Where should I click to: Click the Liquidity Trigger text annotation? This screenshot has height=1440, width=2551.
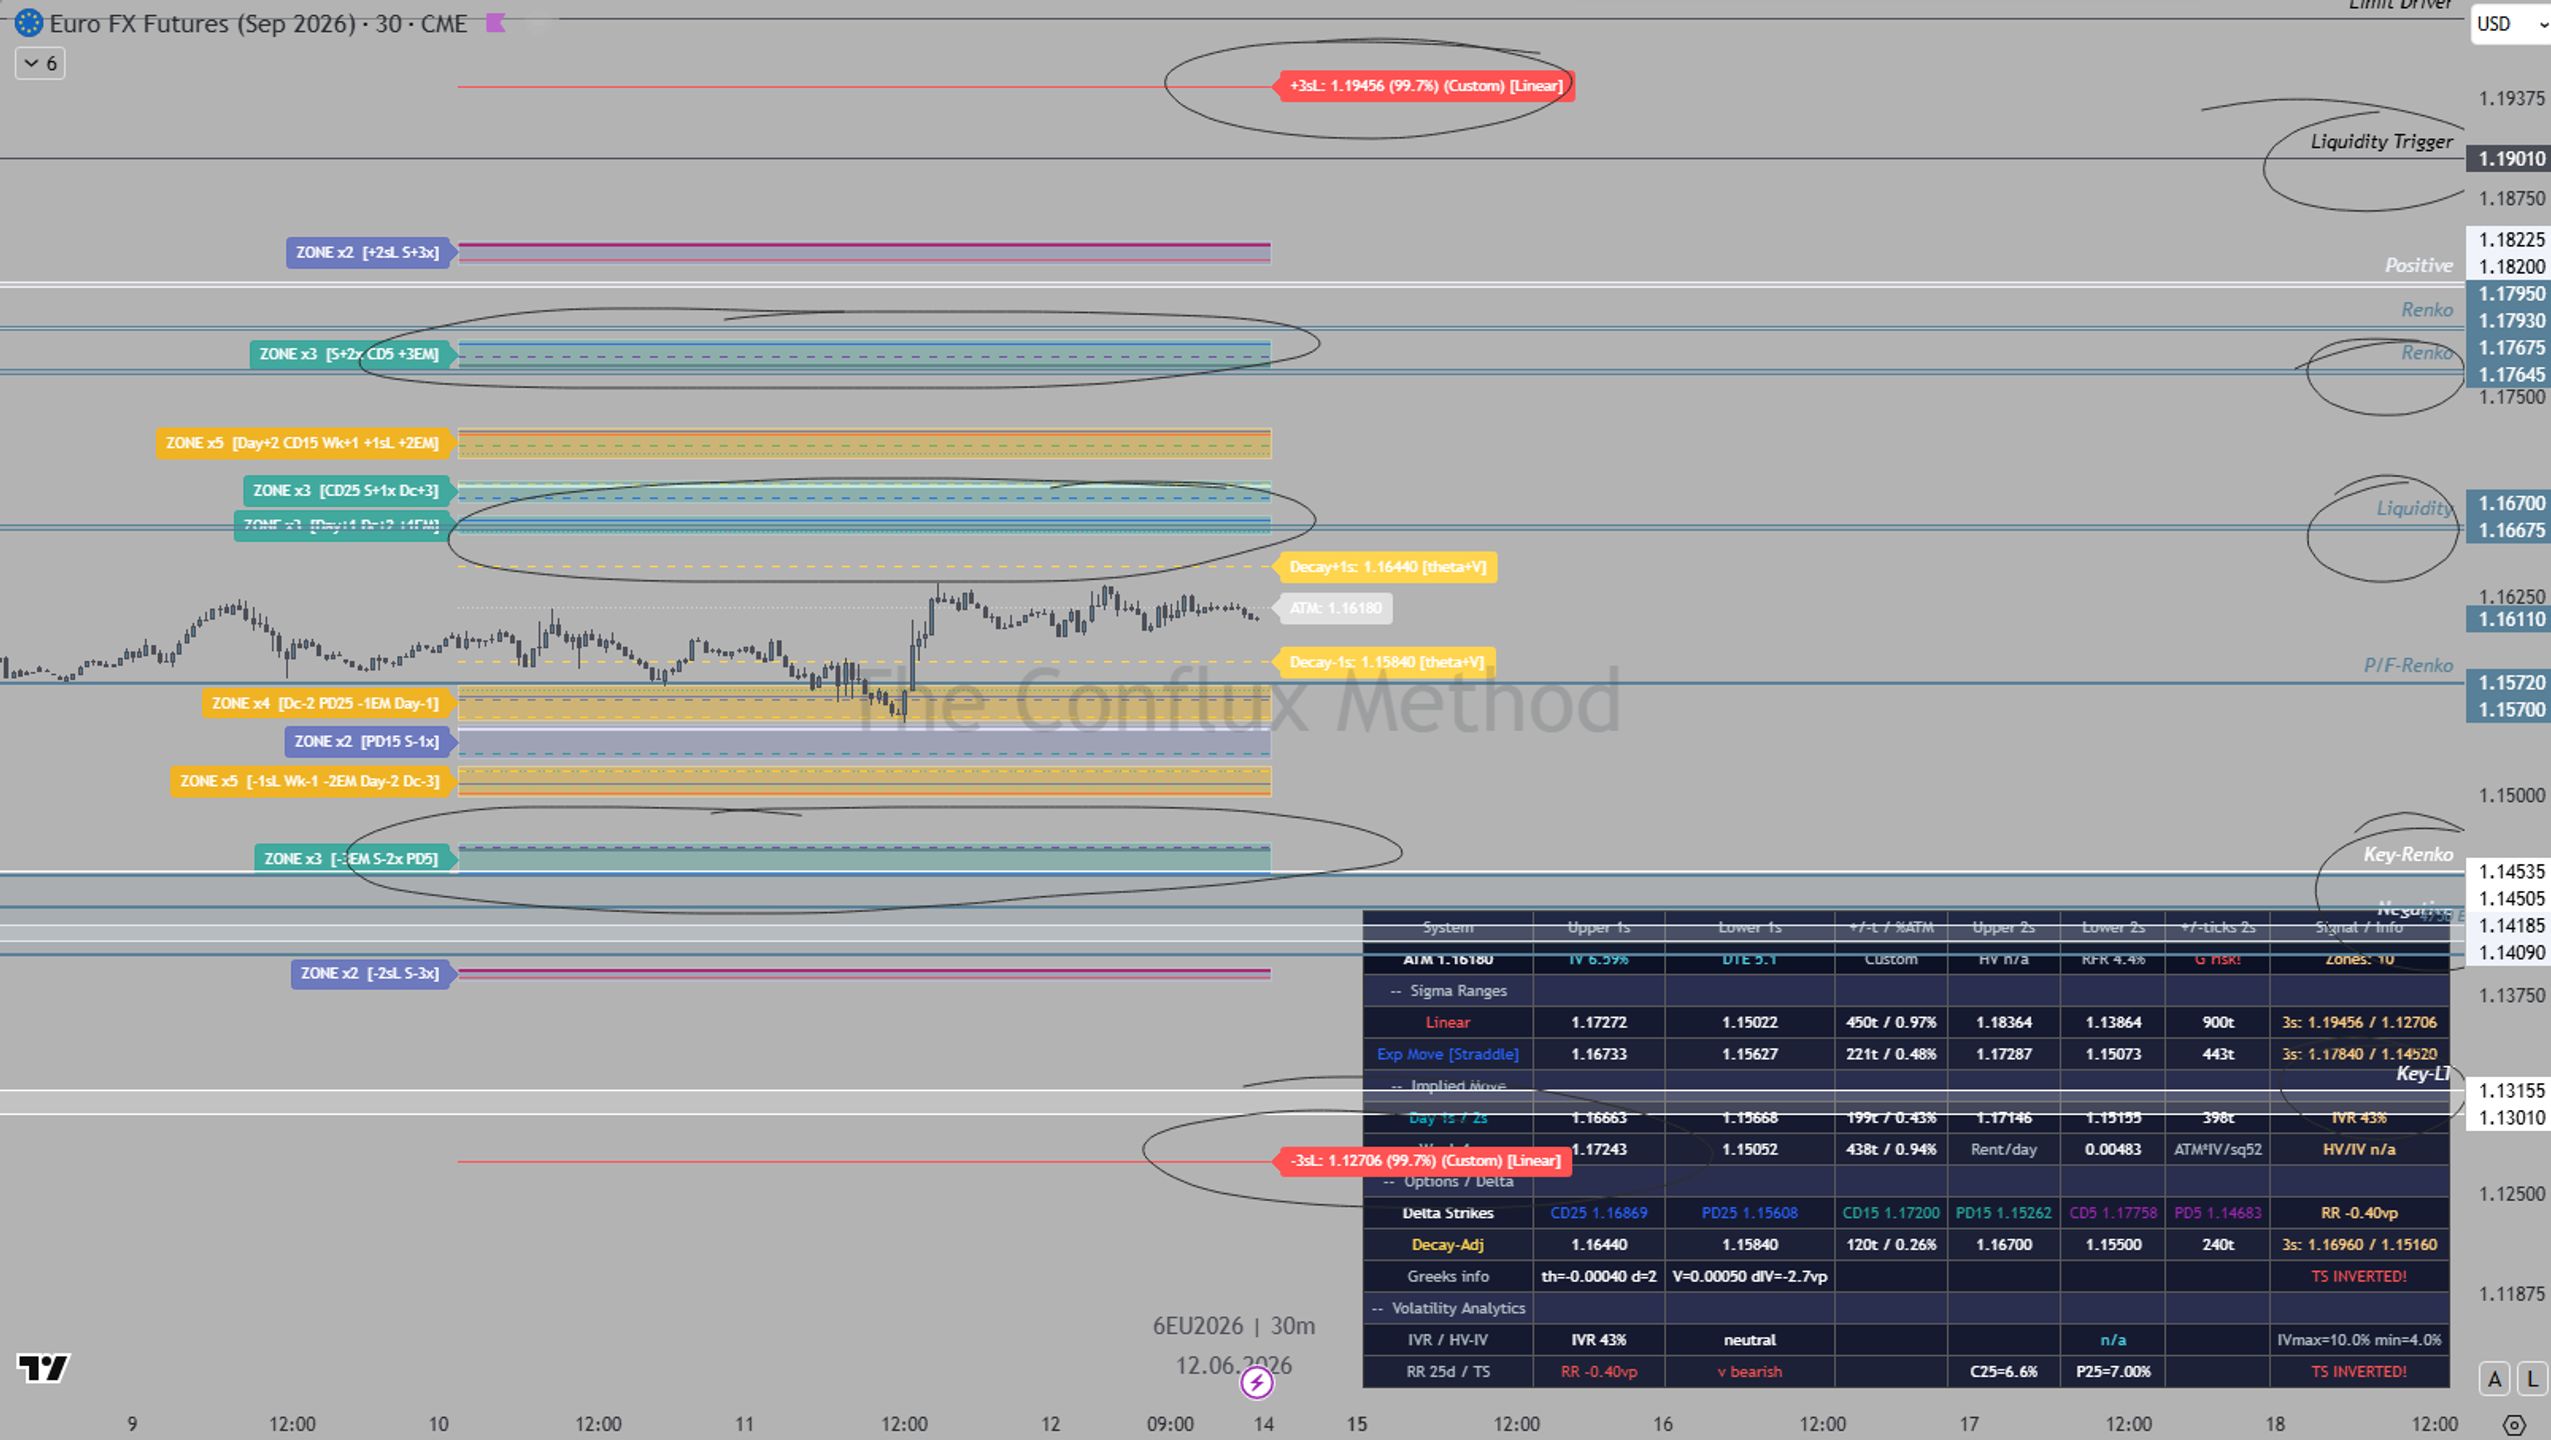click(x=2381, y=141)
